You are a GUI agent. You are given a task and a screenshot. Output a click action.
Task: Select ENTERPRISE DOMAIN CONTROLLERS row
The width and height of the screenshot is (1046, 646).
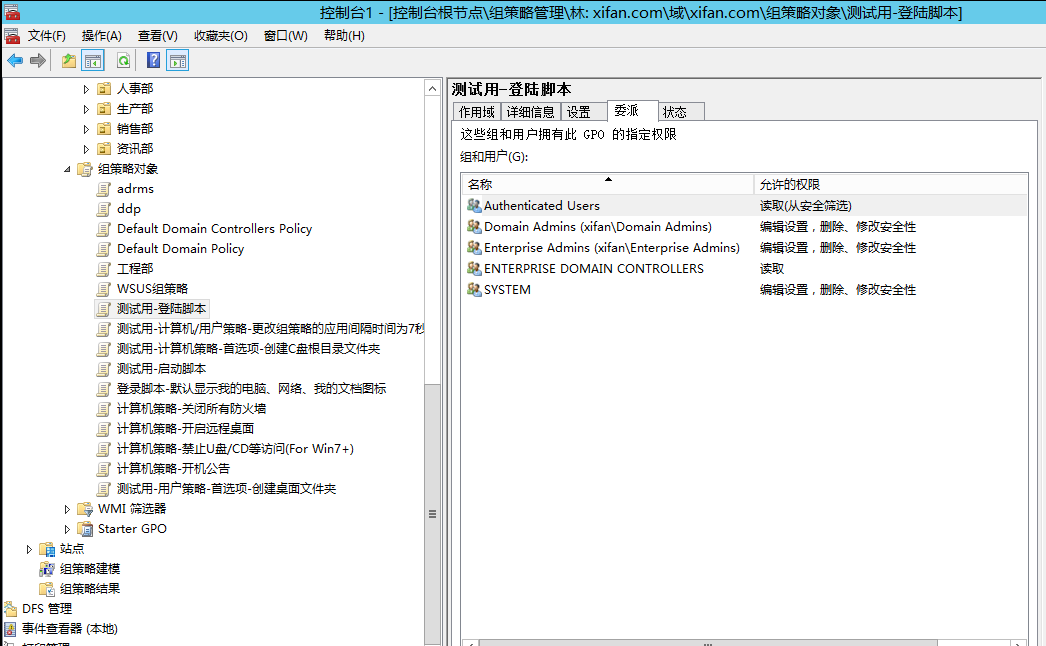[x=744, y=268]
